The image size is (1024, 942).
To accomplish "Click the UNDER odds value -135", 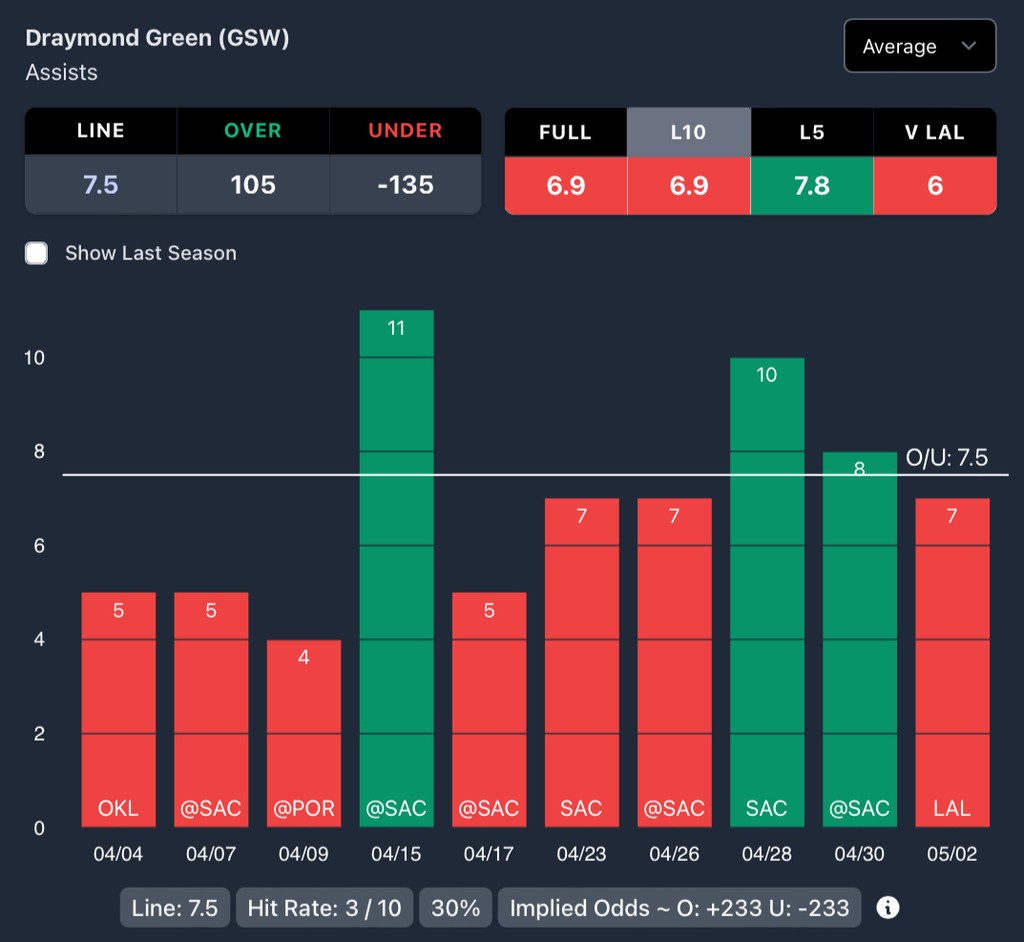I will click(x=405, y=184).
